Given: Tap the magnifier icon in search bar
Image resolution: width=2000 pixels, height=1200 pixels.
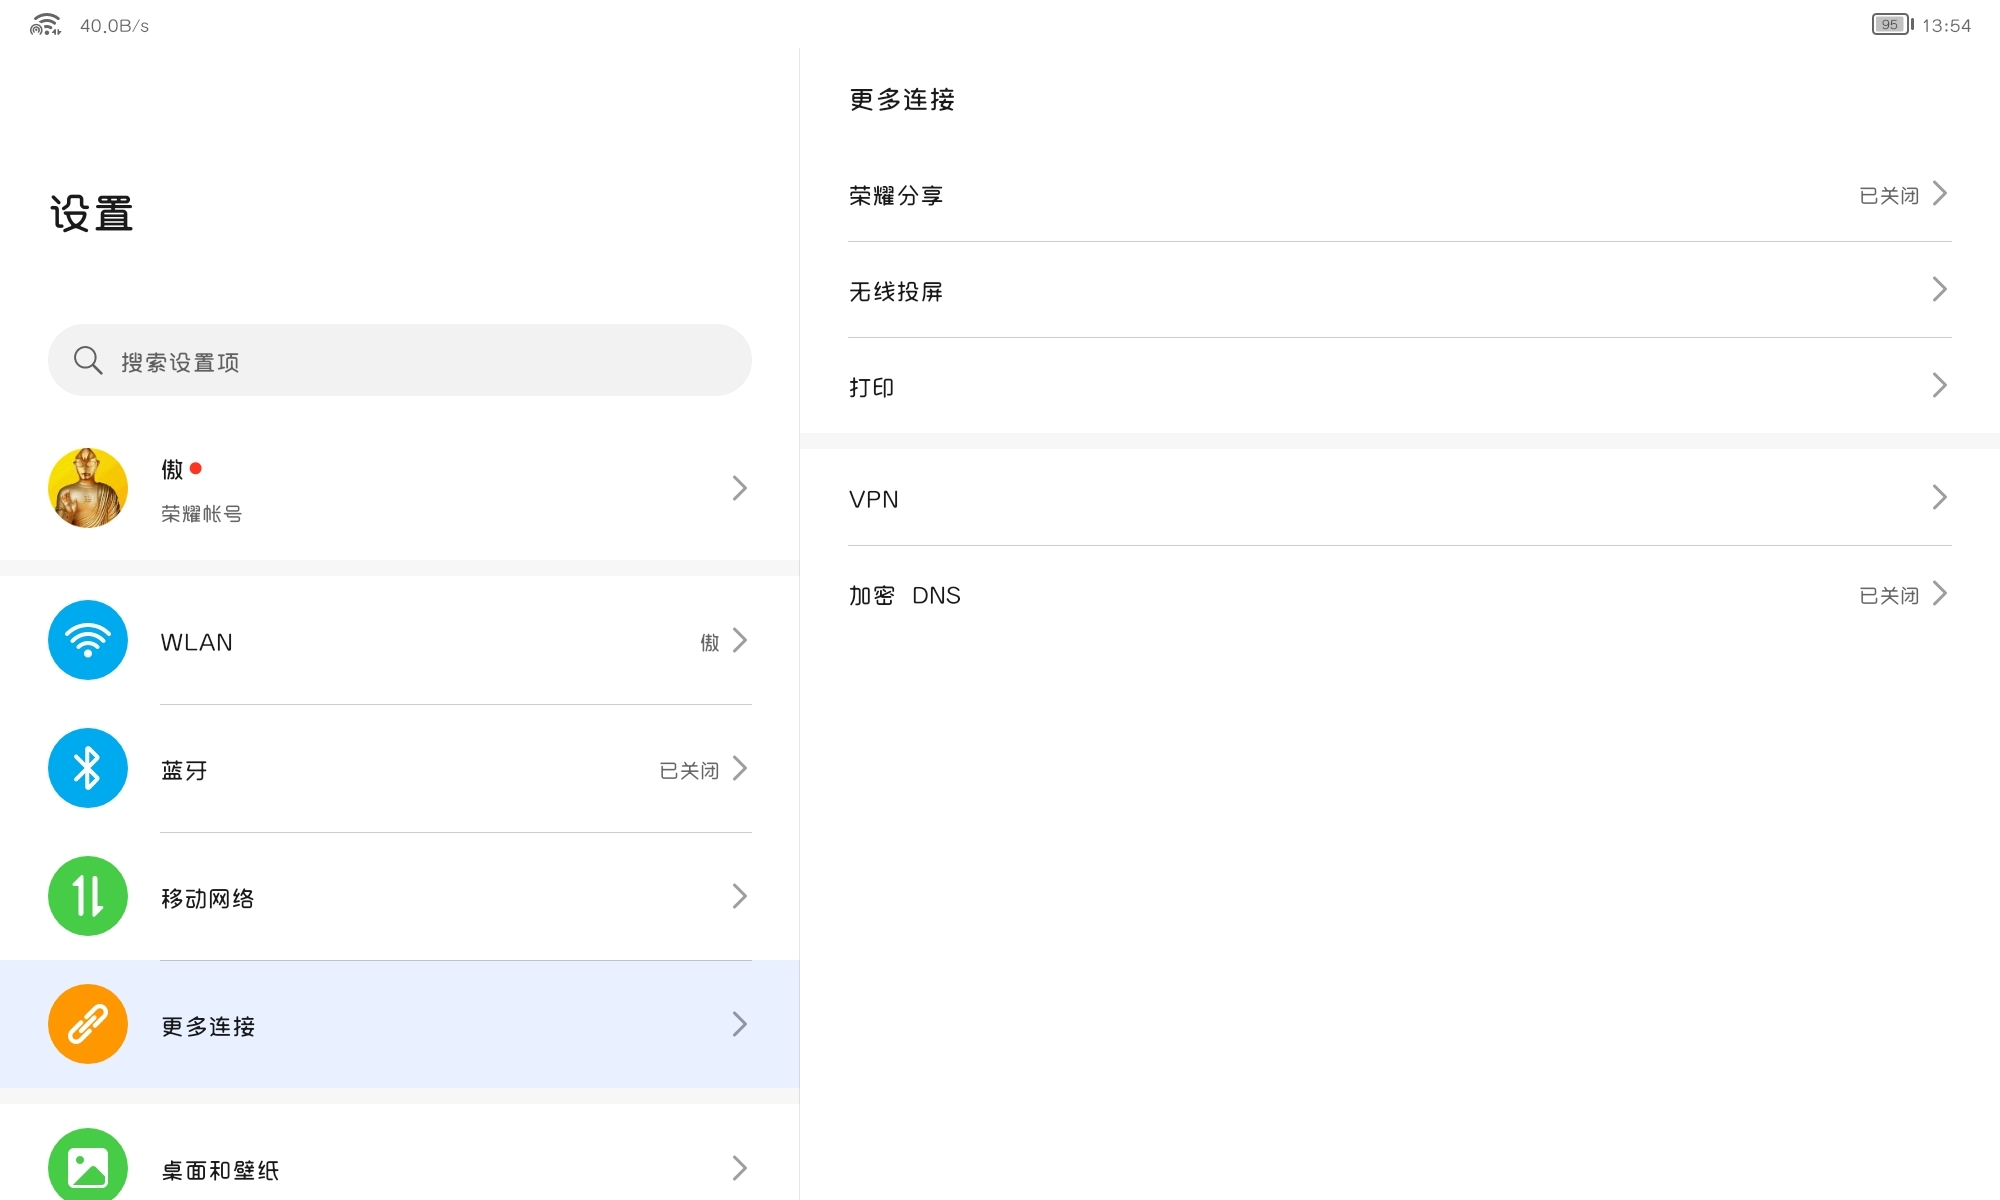Looking at the screenshot, I should 88,360.
